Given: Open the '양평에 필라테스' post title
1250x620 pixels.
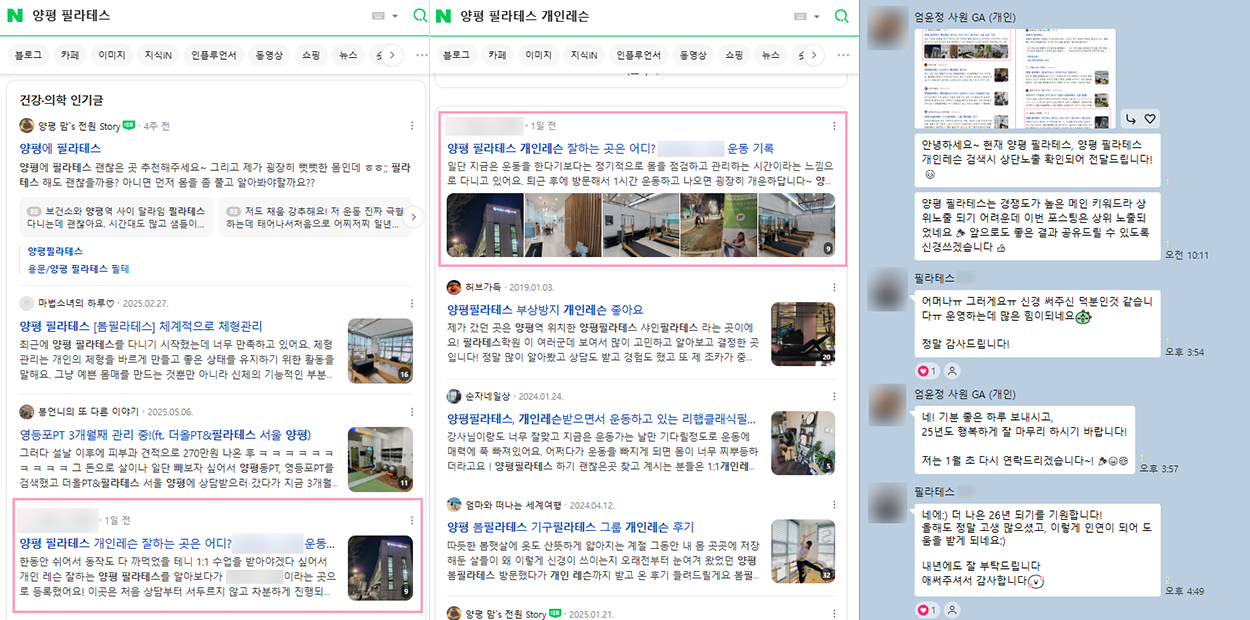Looking at the screenshot, I should [59, 147].
